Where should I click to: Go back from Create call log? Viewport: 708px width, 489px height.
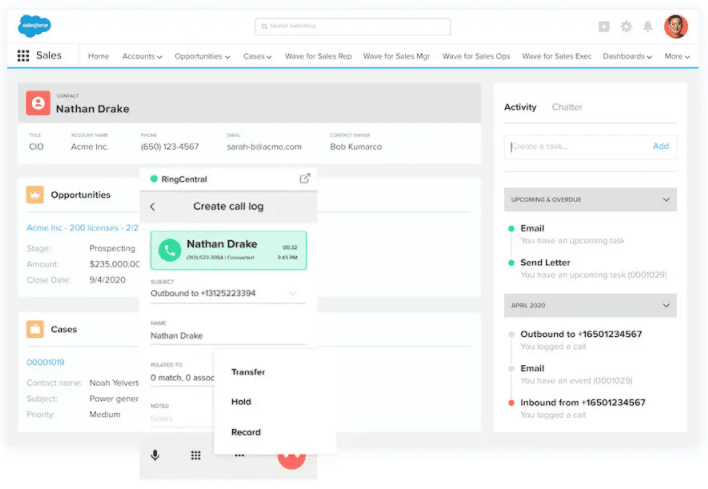(153, 207)
